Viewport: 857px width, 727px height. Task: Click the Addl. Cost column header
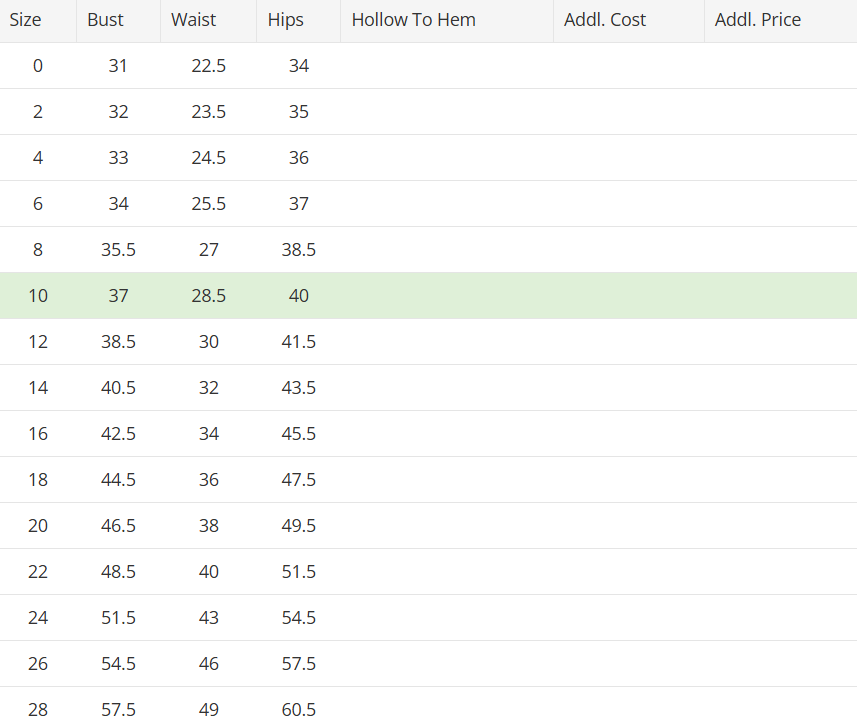pyautogui.click(x=629, y=20)
